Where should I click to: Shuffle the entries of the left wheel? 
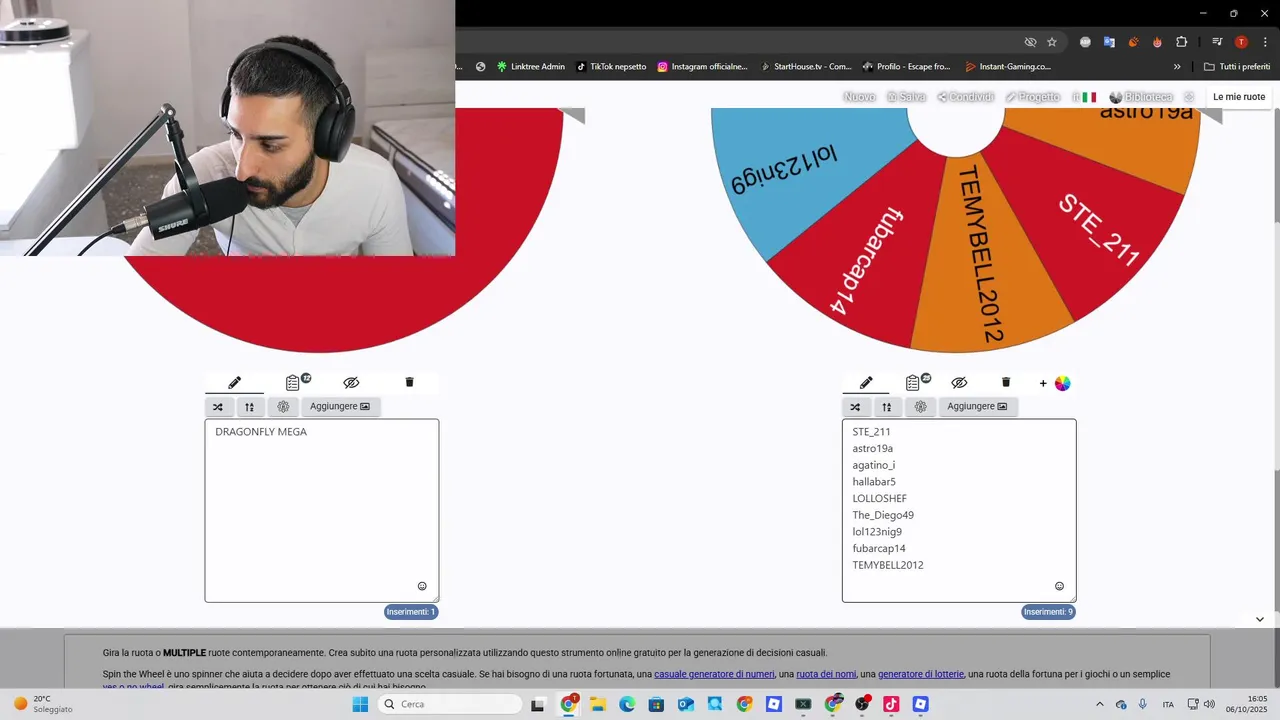click(218, 407)
